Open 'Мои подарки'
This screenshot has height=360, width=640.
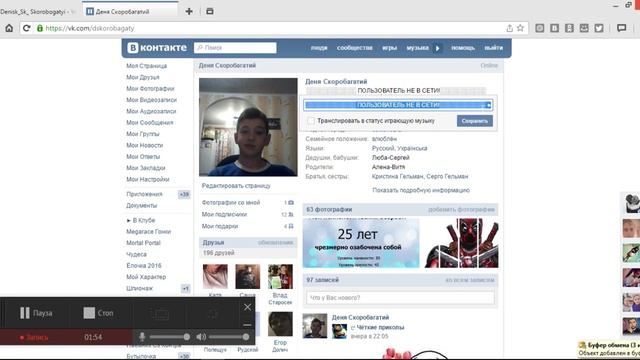(220, 226)
